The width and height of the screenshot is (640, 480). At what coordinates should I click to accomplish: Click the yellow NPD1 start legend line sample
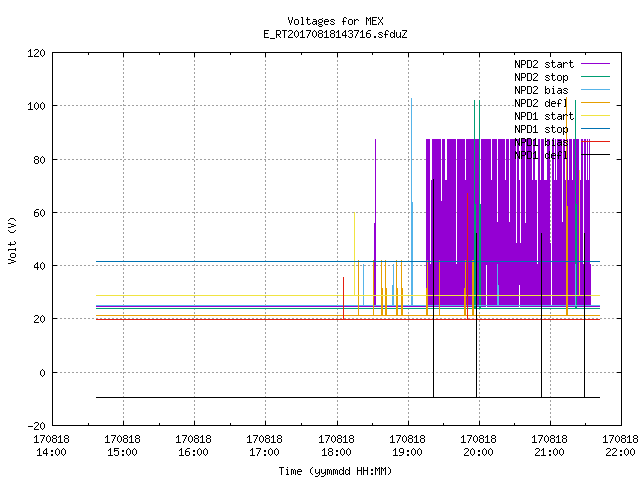[595, 116]
